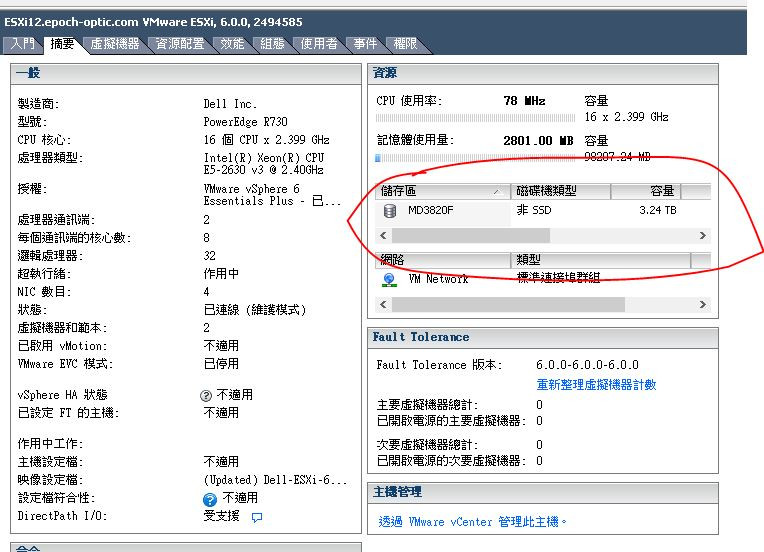764x552 pixels.
Task: Open the DirectPath I/O comment bubble icon
Action: (x=257, y=517)
